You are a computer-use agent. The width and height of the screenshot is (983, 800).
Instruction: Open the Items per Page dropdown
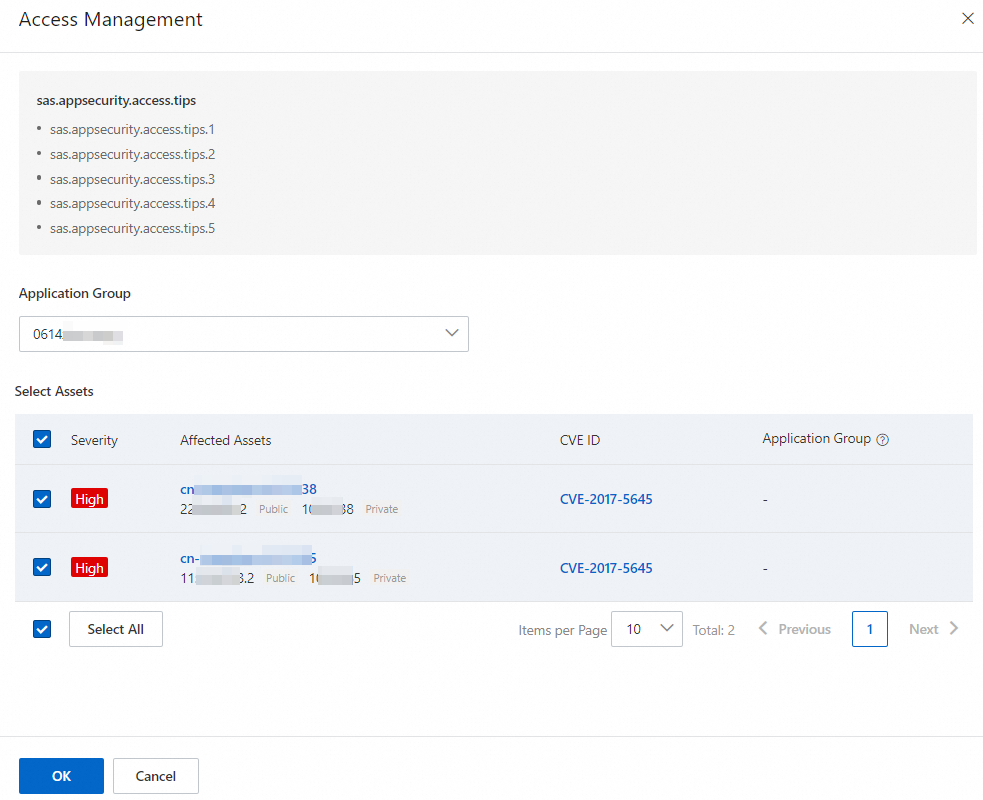(x=646, y=629)
